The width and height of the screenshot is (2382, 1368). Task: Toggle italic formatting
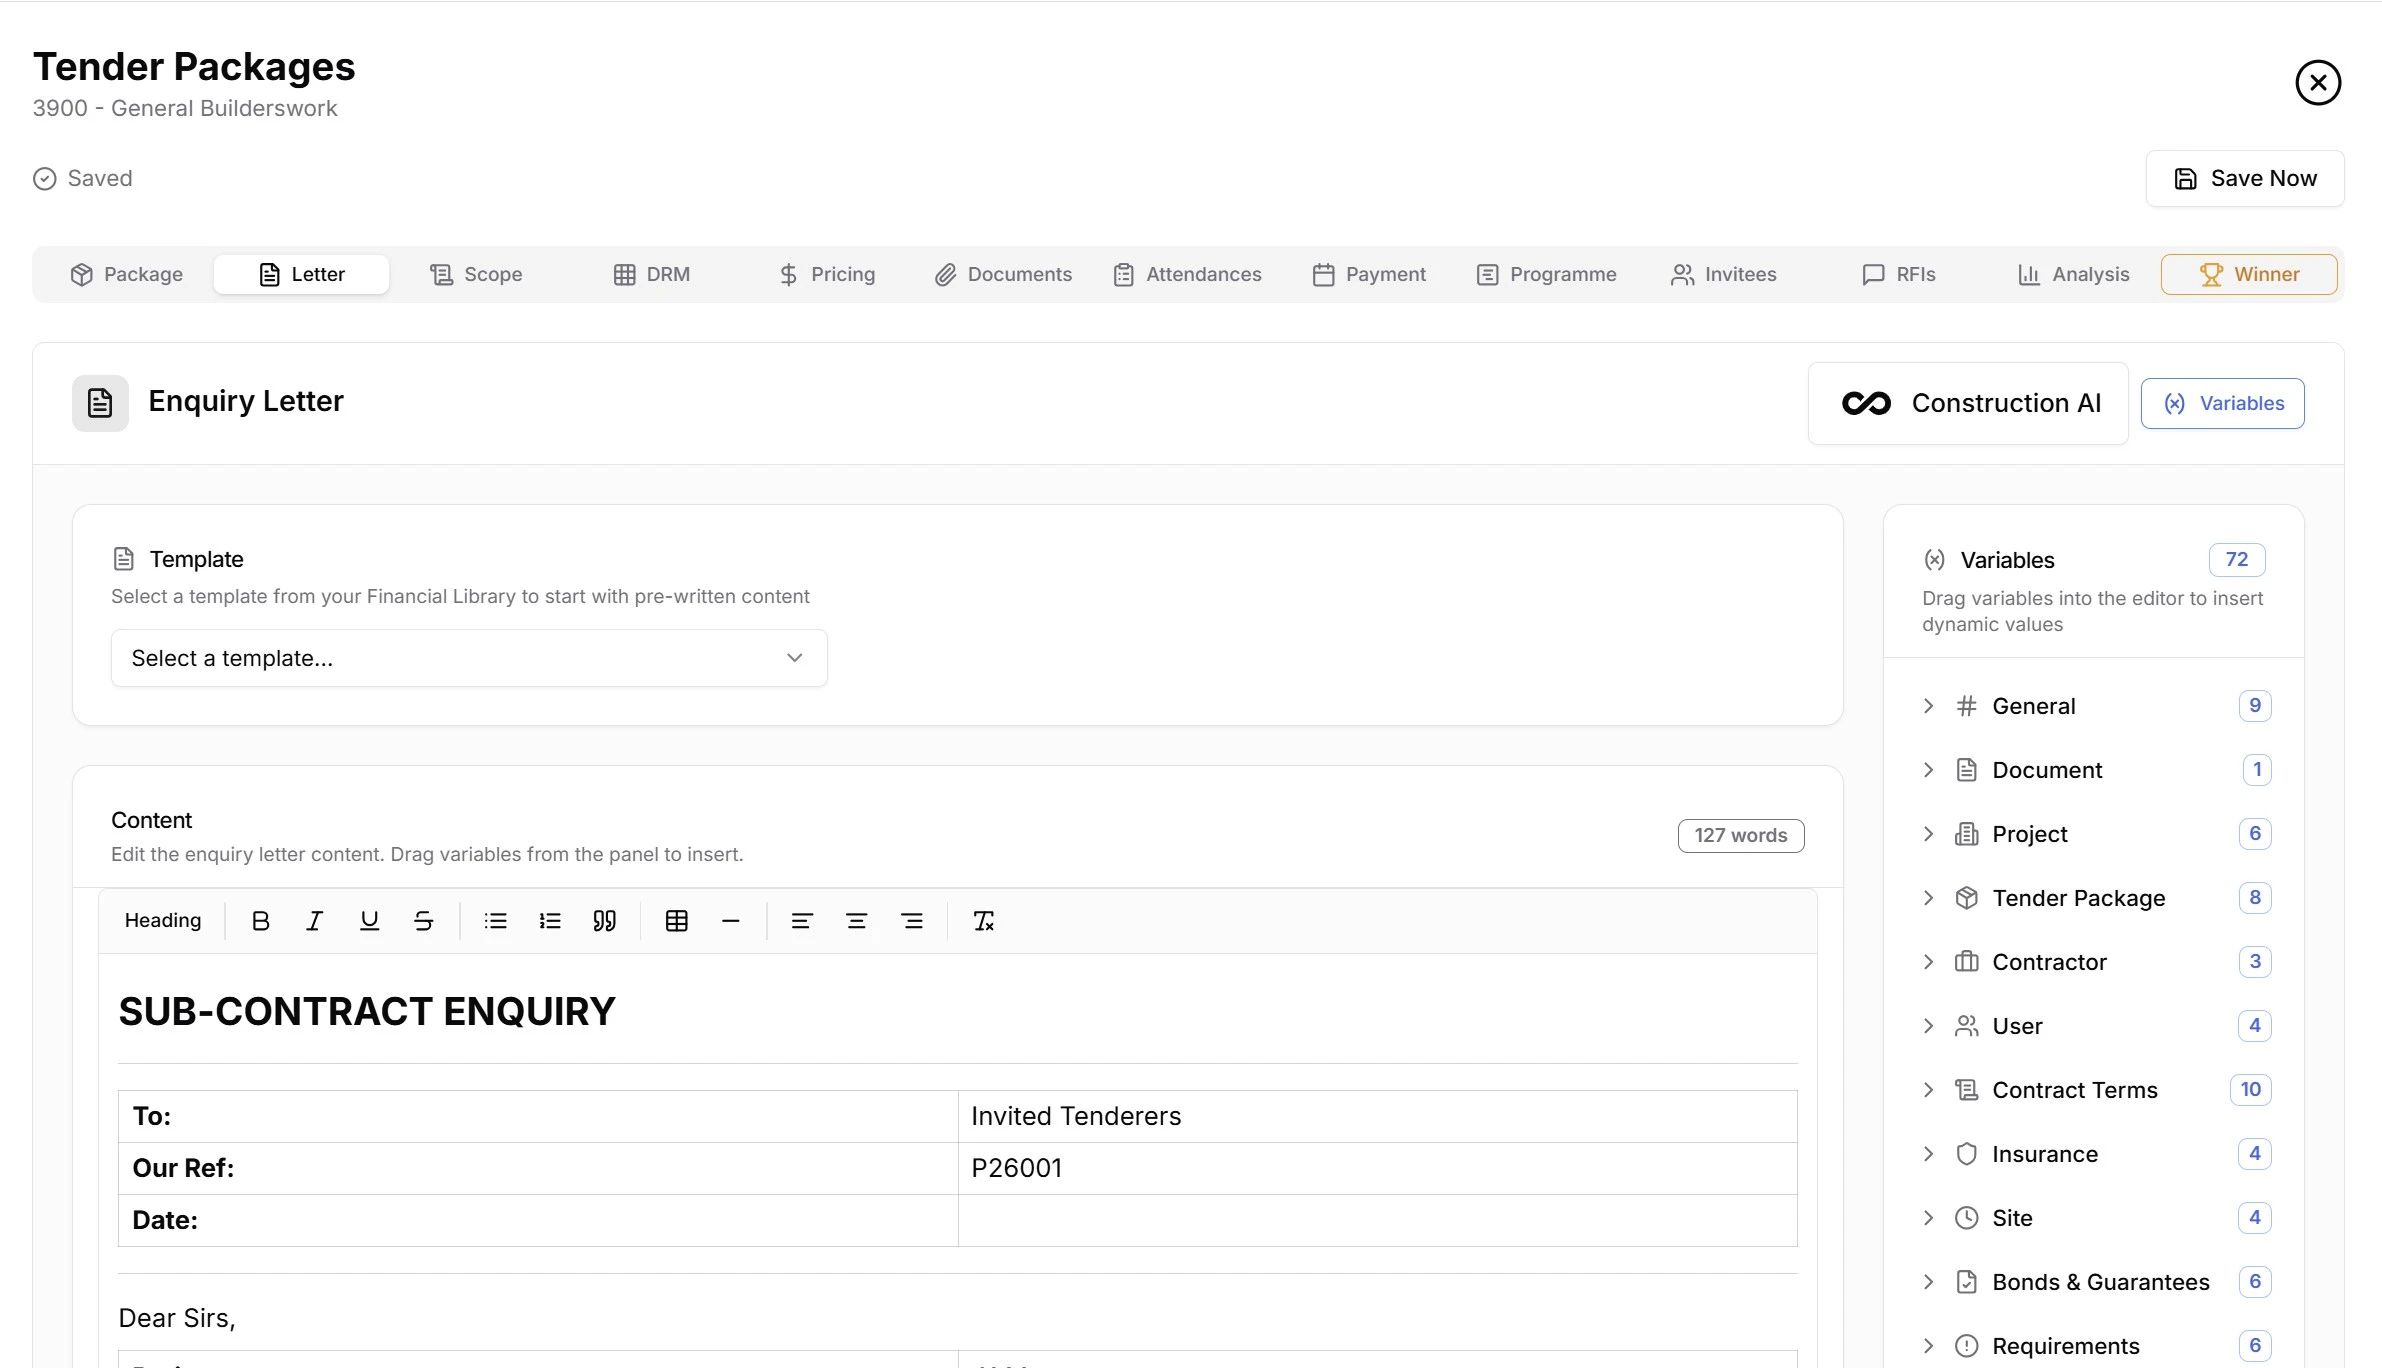tap(314, 920)
